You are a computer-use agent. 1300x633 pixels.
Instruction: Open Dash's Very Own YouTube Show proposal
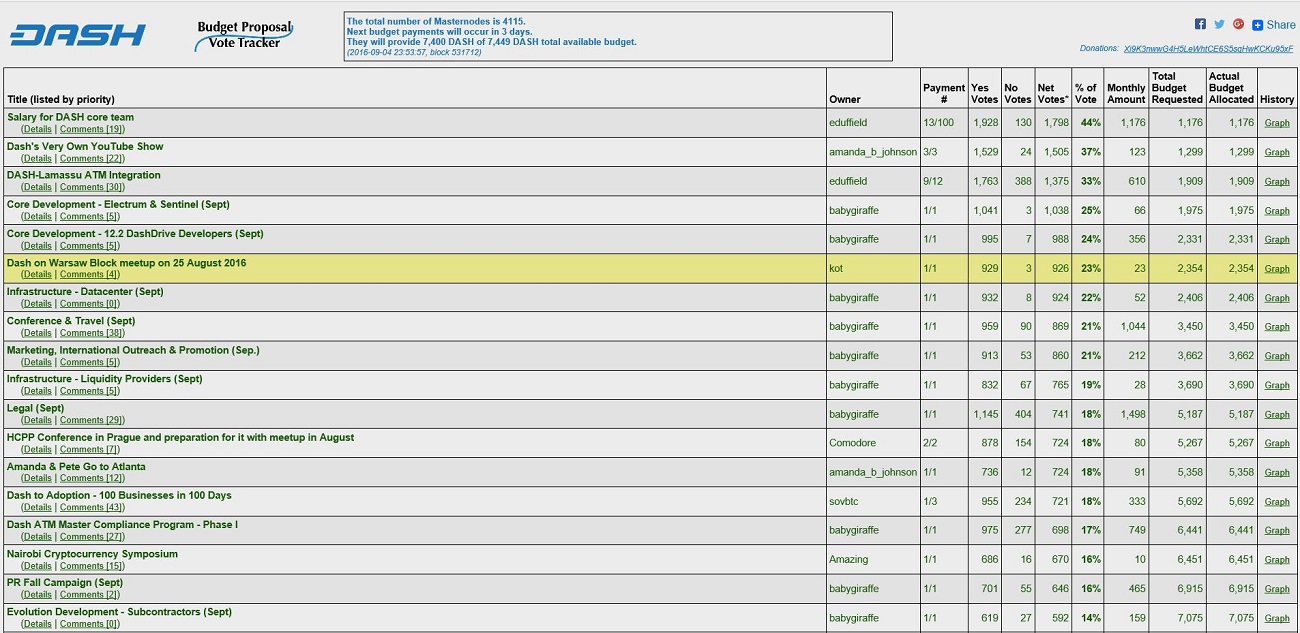[x=85, y=146]
